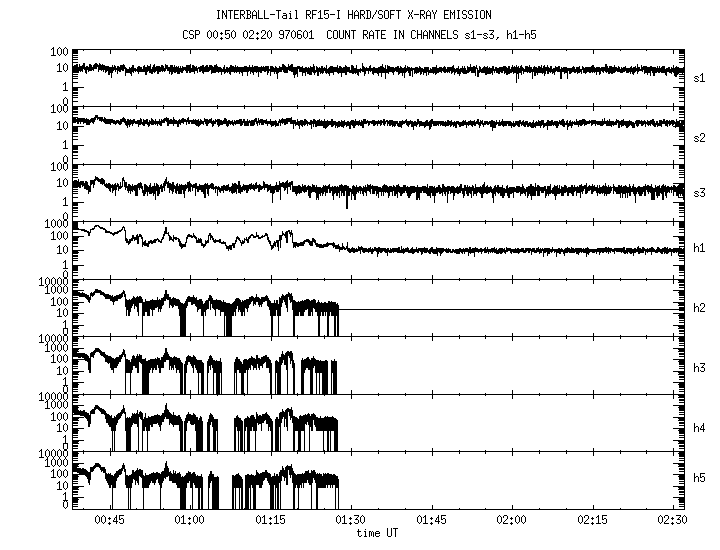Screen dimensions: 720x550
Task: Click the 01:45 time axis label
Action: [x=431, y=520]
